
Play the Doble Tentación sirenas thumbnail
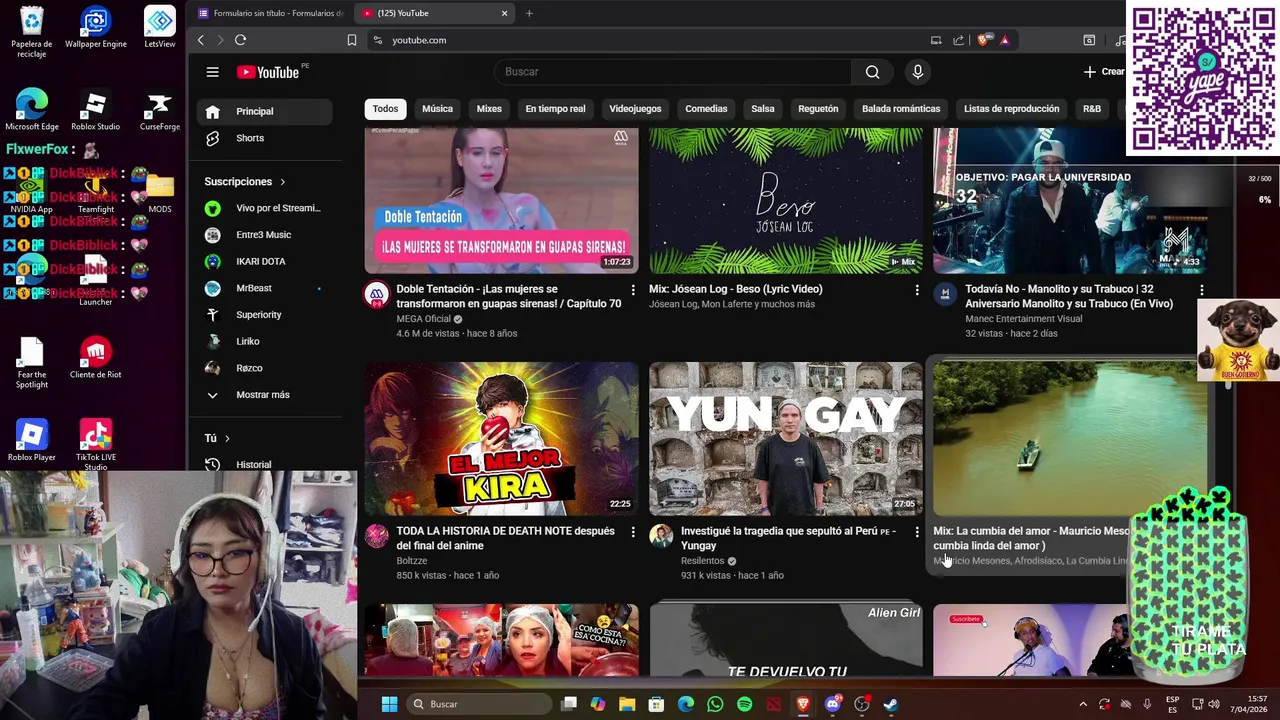[x=501, y=200]
